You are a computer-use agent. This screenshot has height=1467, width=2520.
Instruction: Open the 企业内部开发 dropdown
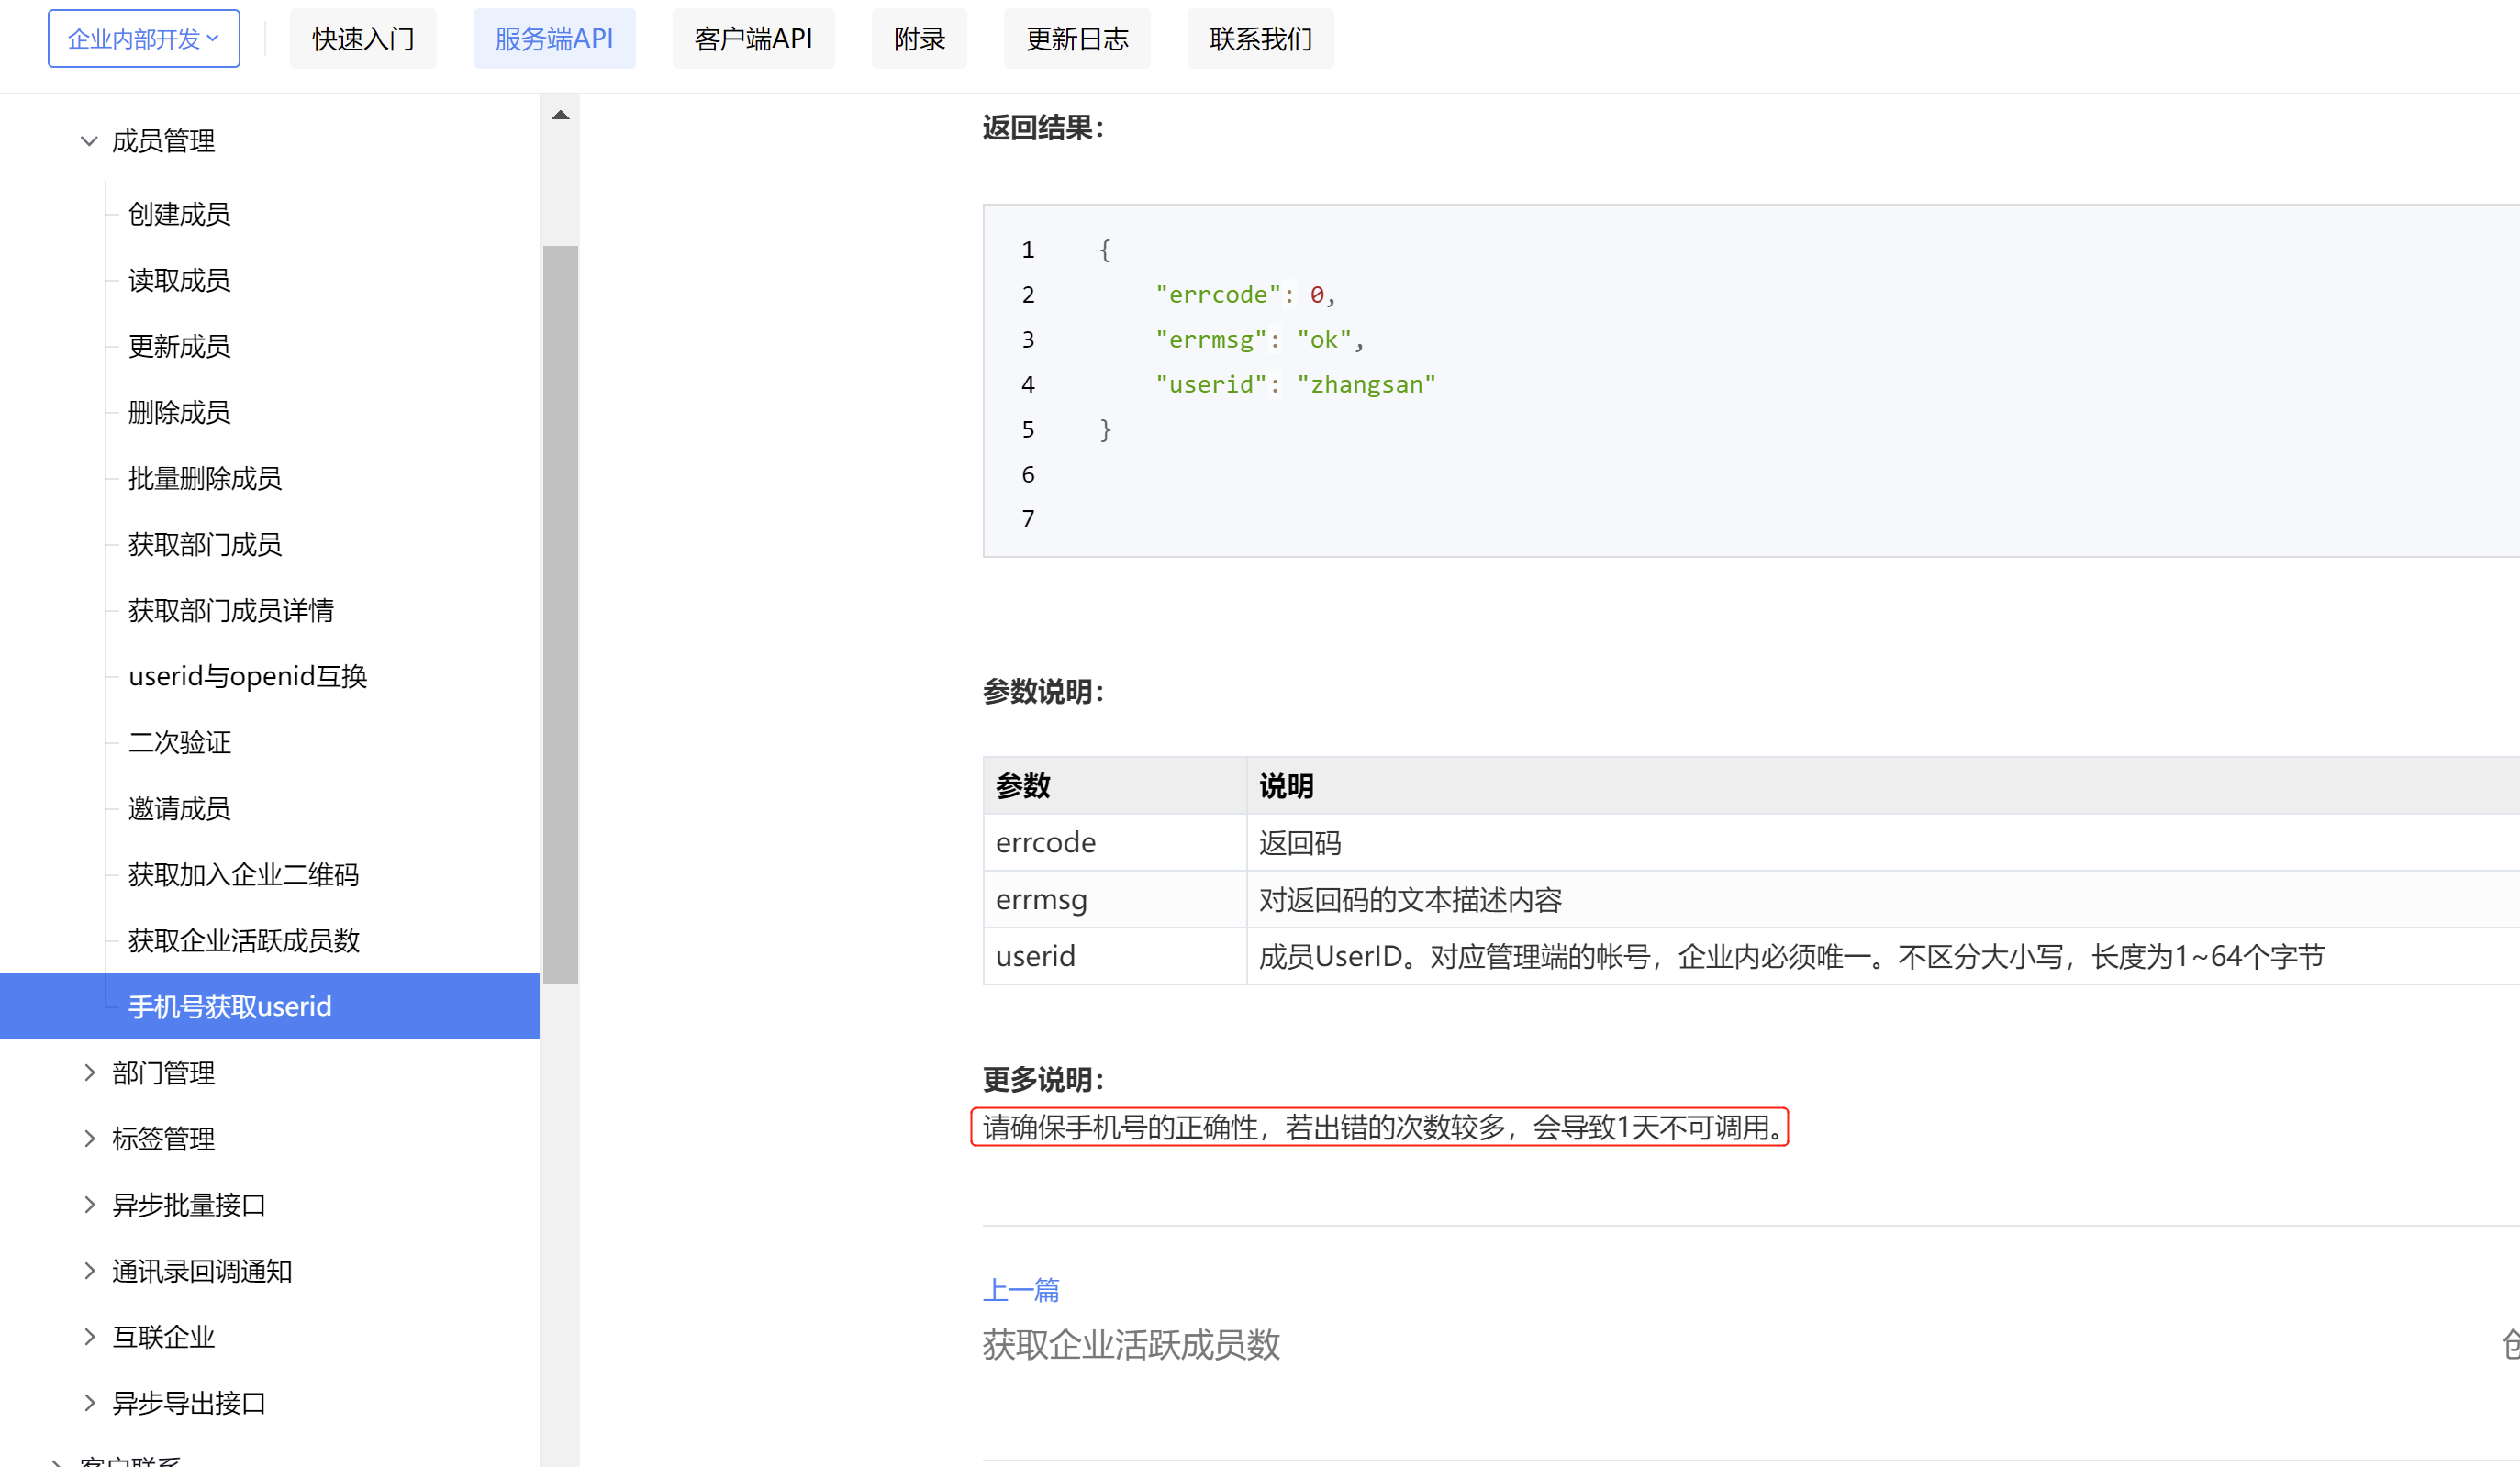[x=143, y=38]
